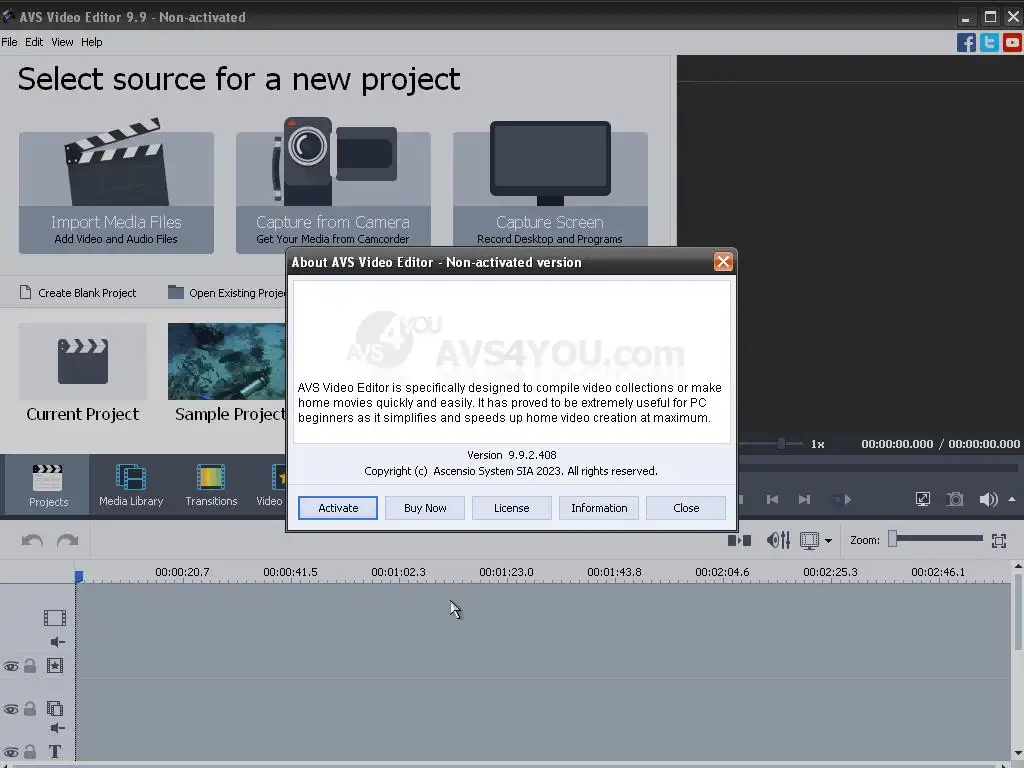1024x768 pixels.
Task: Click the previous frame playback button
Action: coord(772,500)
